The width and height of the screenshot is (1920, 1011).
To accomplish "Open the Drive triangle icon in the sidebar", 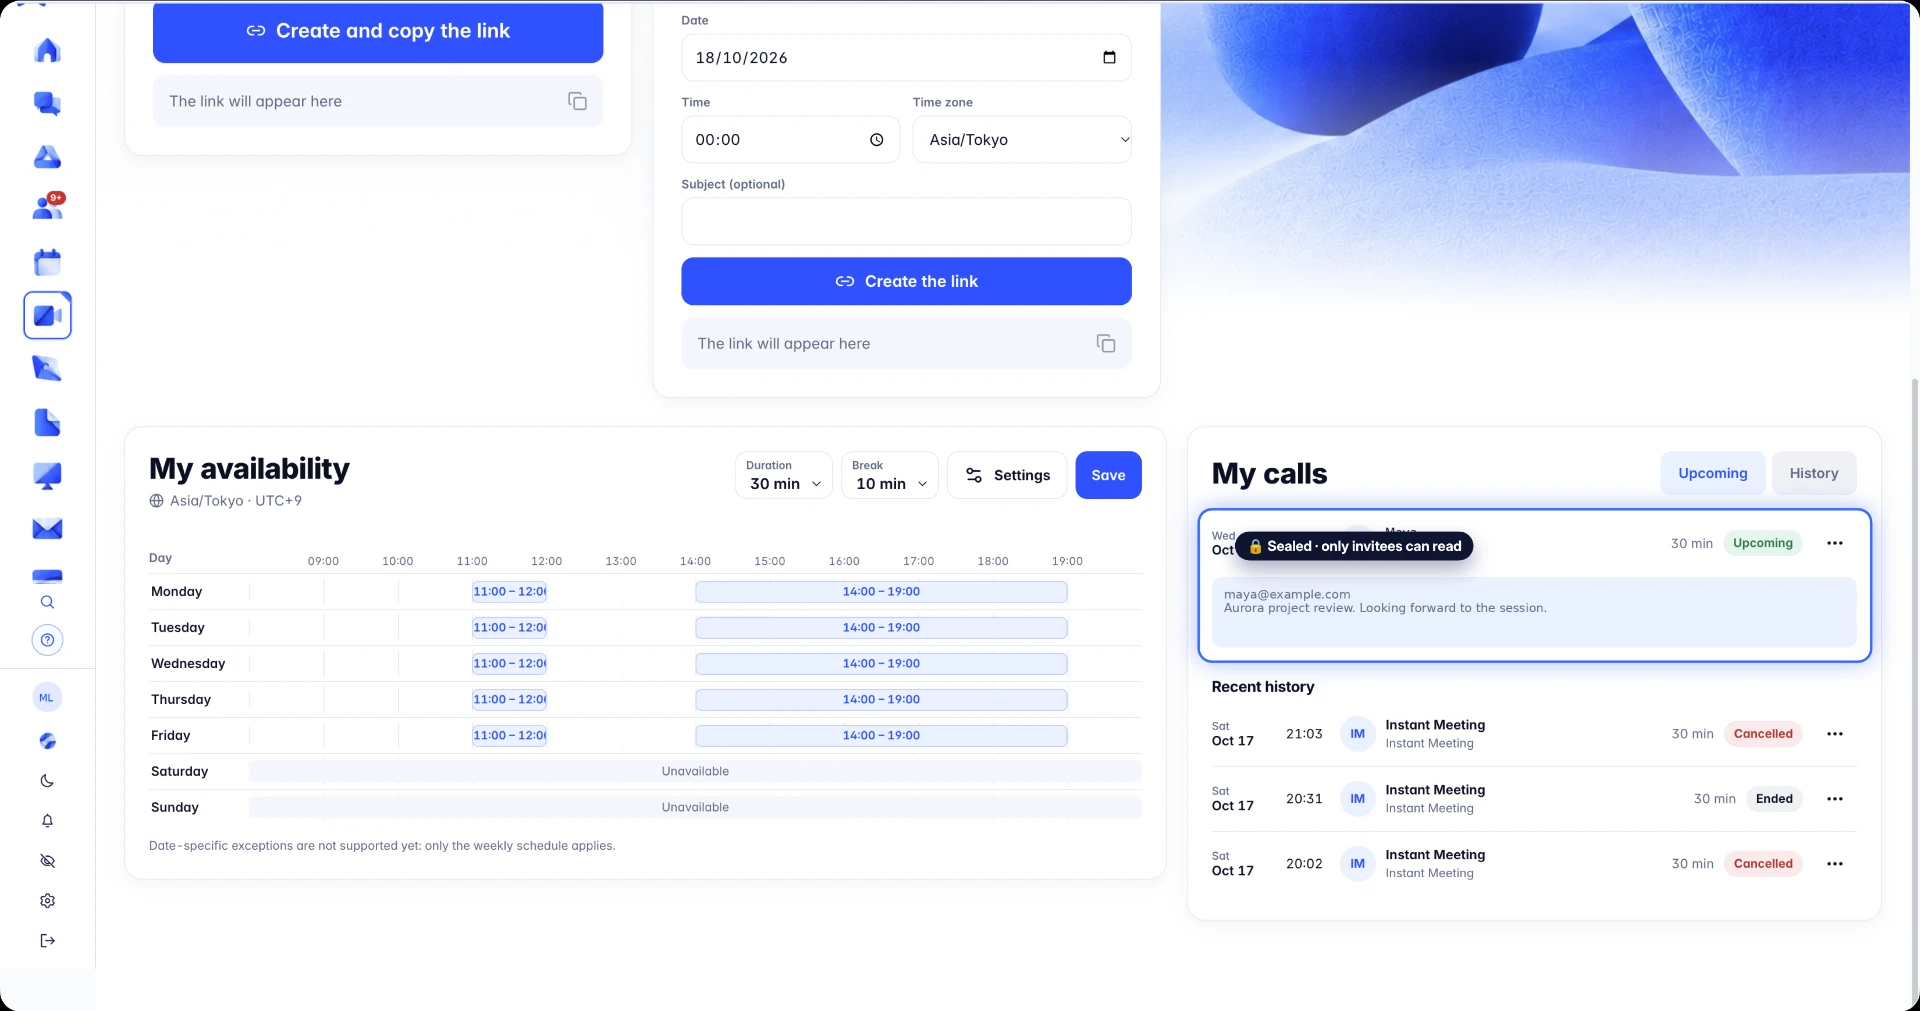I will pos(47,157).
